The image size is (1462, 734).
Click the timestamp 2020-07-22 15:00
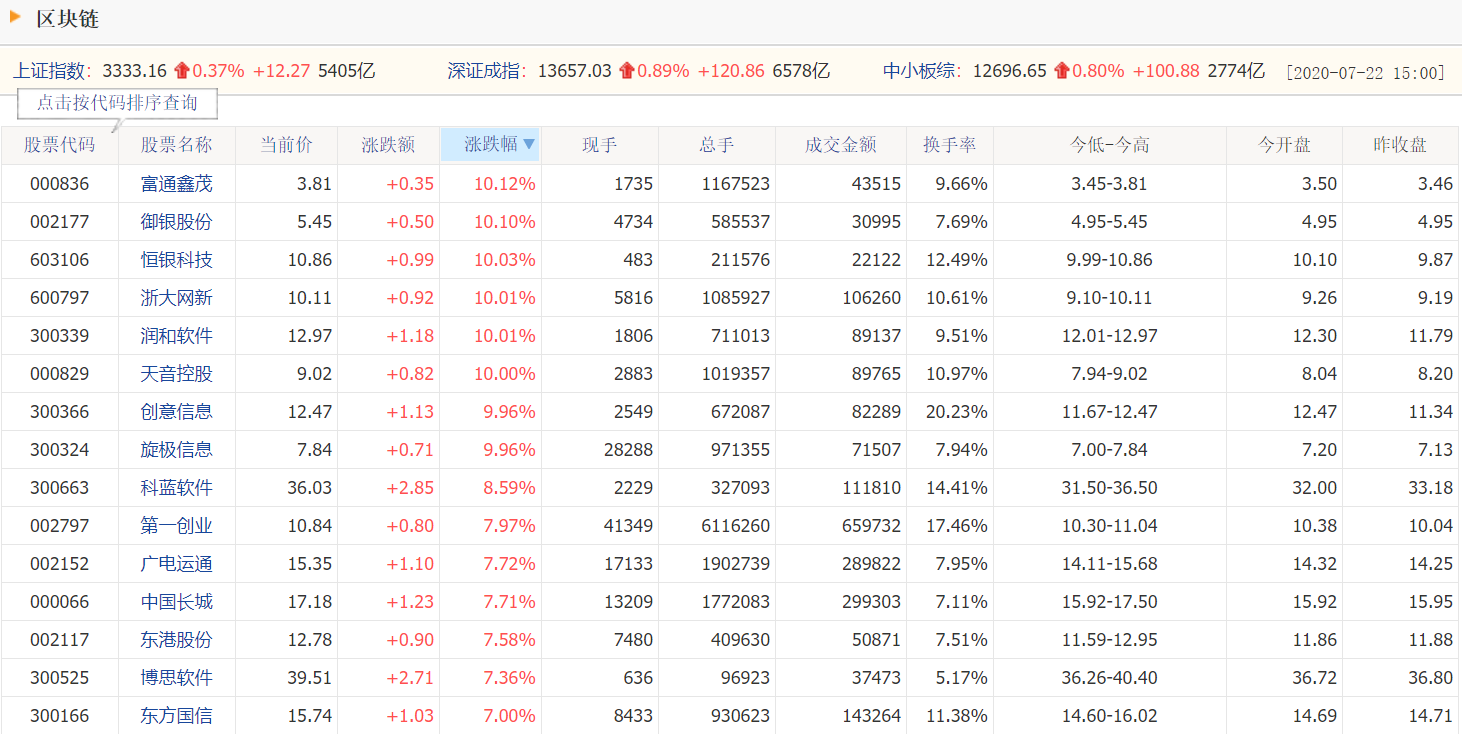pos(1366,72)
